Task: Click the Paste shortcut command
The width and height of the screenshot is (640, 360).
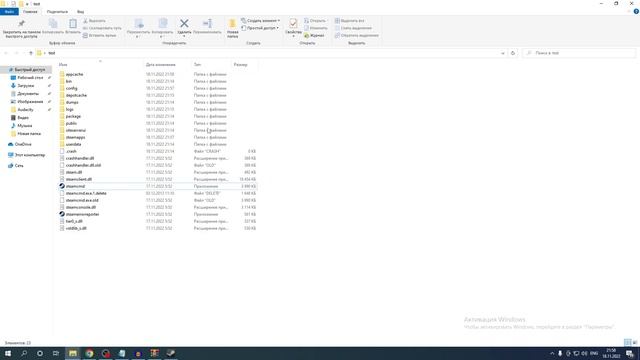Action: click(x=100, y=36)
